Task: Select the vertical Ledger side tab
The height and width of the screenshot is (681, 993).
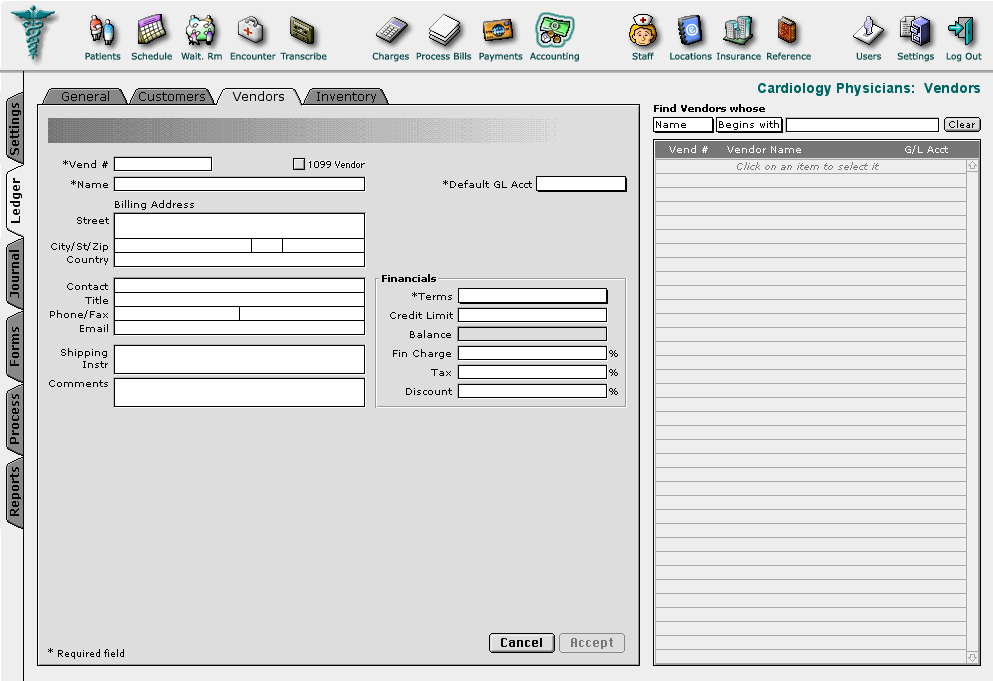Action: (15, 200)
